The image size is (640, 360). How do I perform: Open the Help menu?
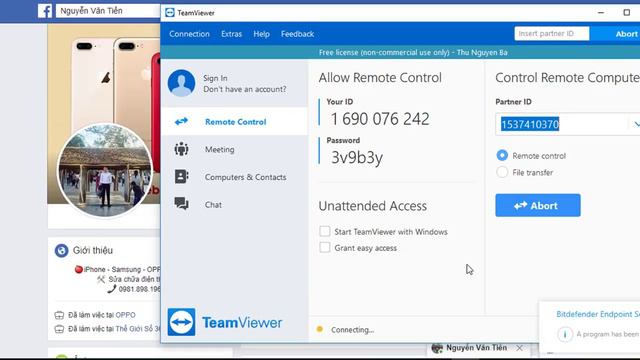point(261,34)
